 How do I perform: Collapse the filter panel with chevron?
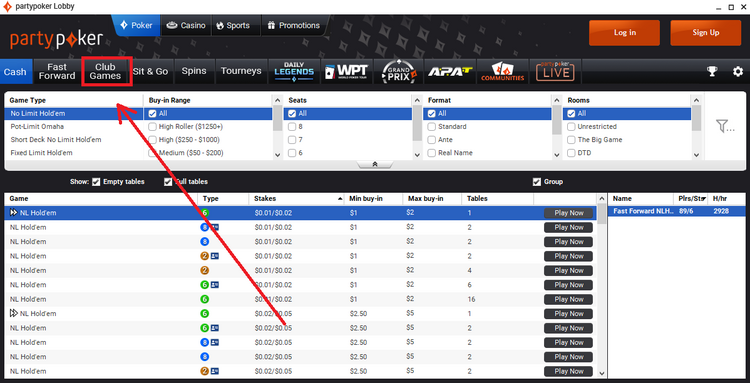[375, 164]
